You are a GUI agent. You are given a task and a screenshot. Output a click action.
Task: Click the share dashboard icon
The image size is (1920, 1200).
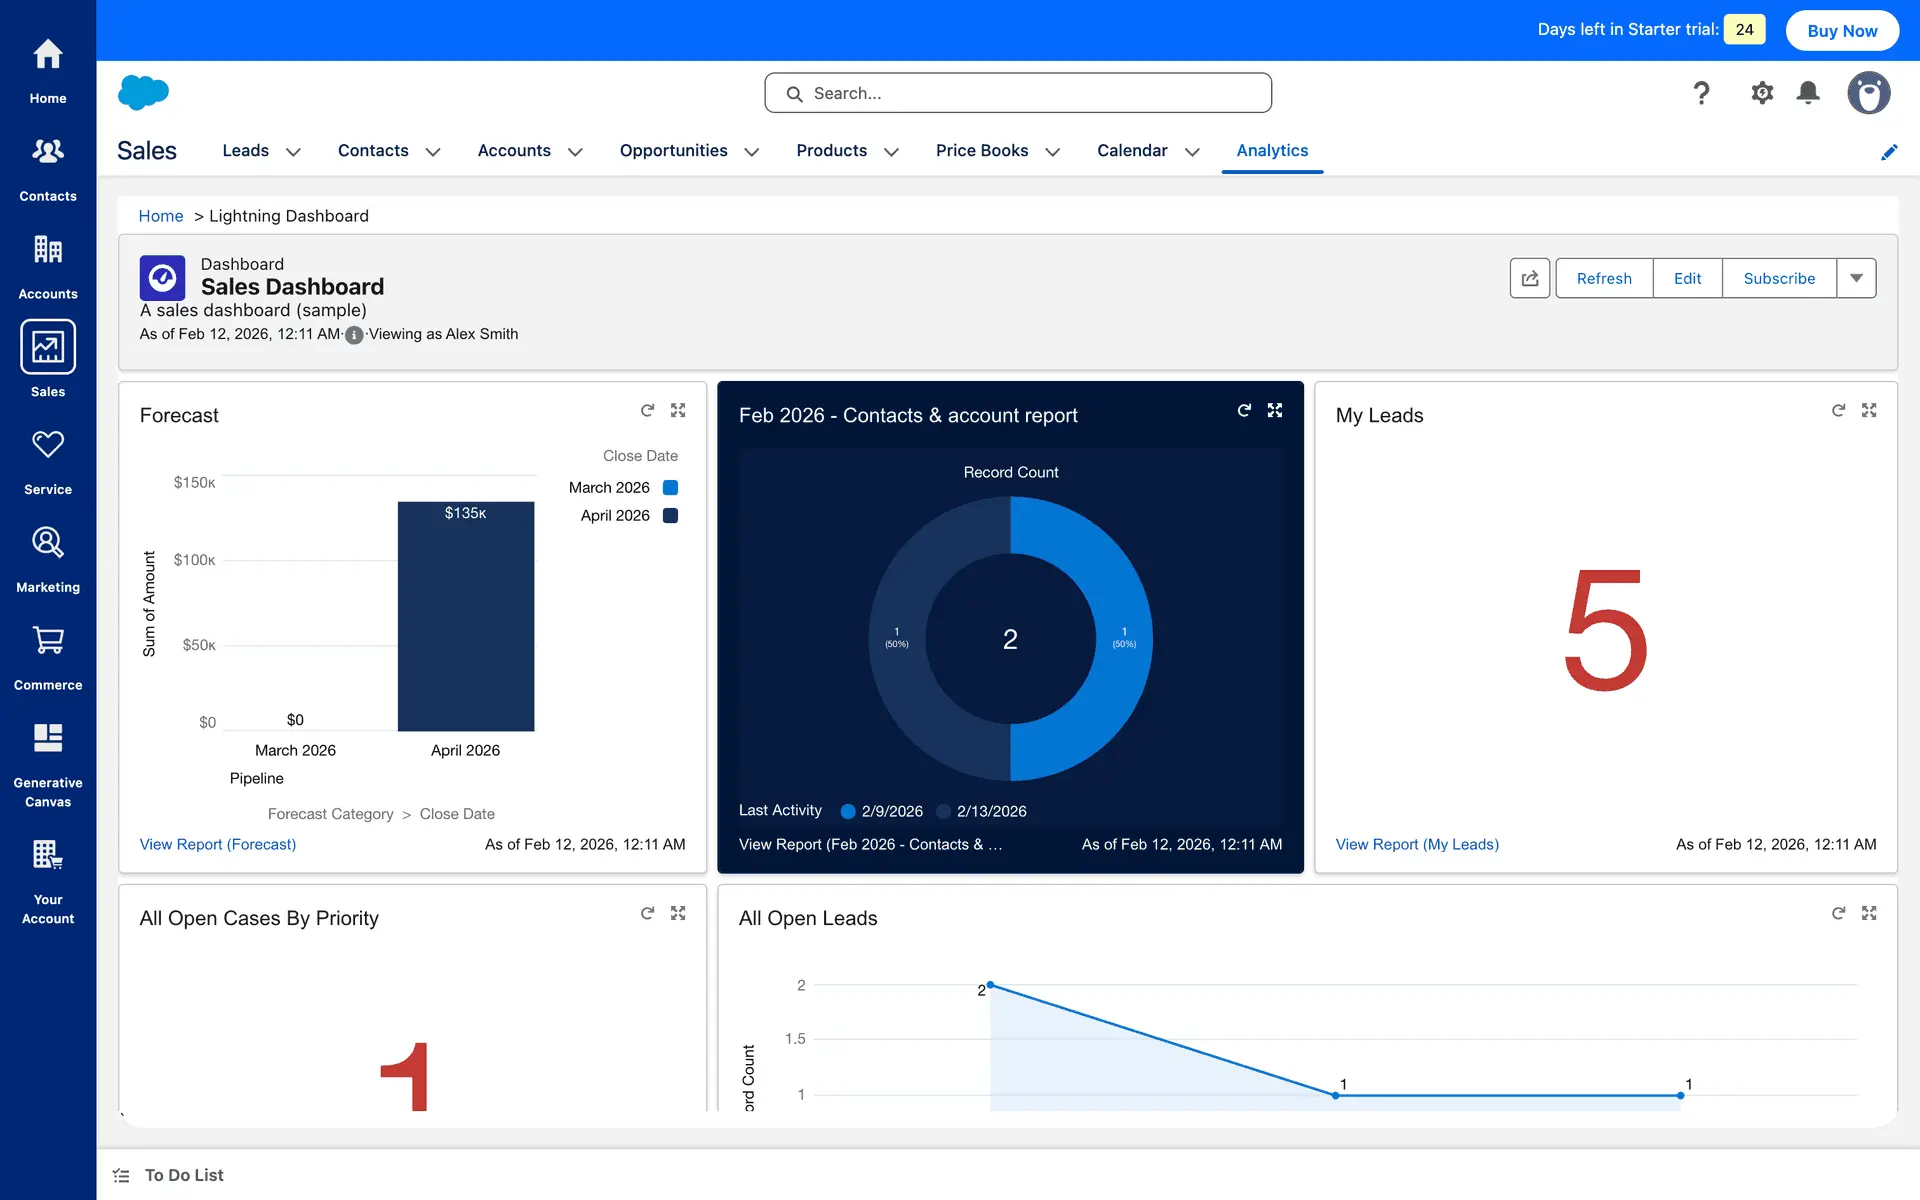pyautogui.click(x=1529, y=278)
